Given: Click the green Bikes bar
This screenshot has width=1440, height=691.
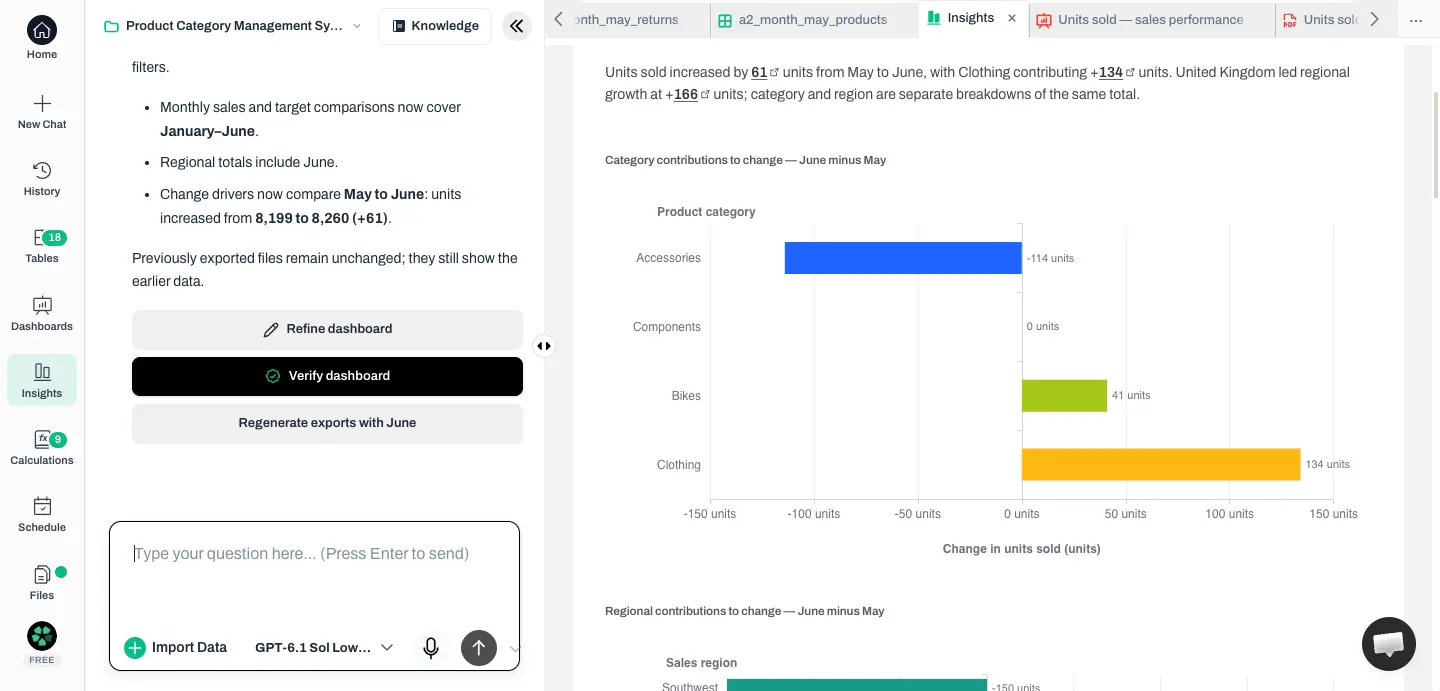Looking at the screenshot, I should point(1064,396).
